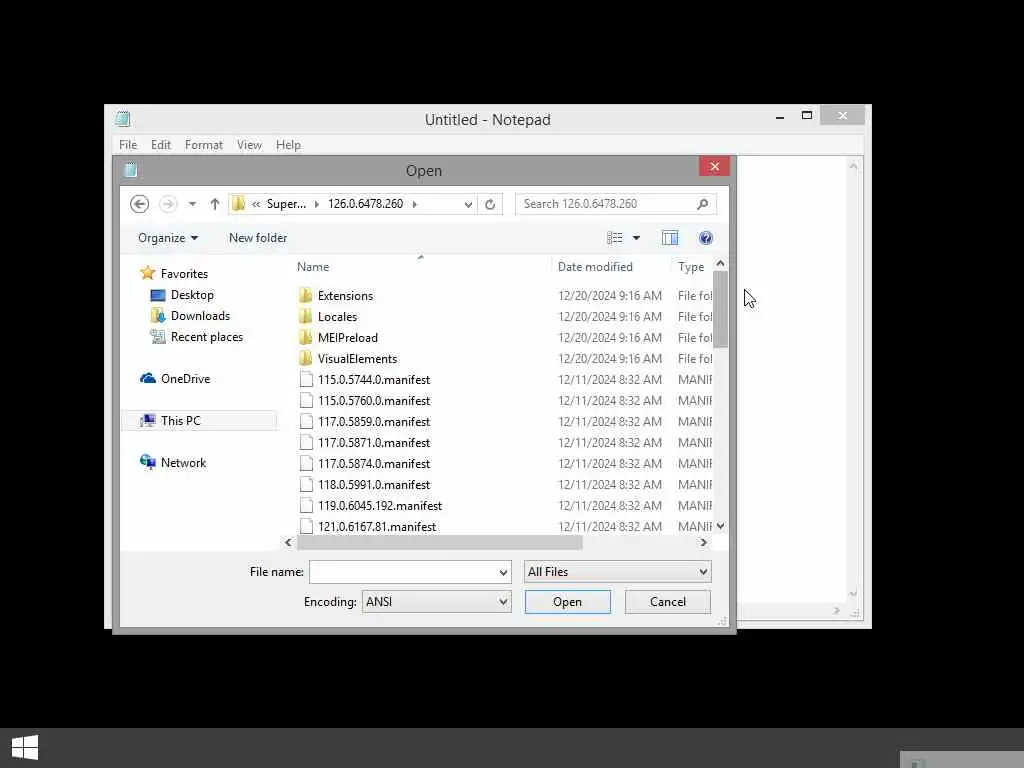Show the preview pane

(x=670, y=238)
